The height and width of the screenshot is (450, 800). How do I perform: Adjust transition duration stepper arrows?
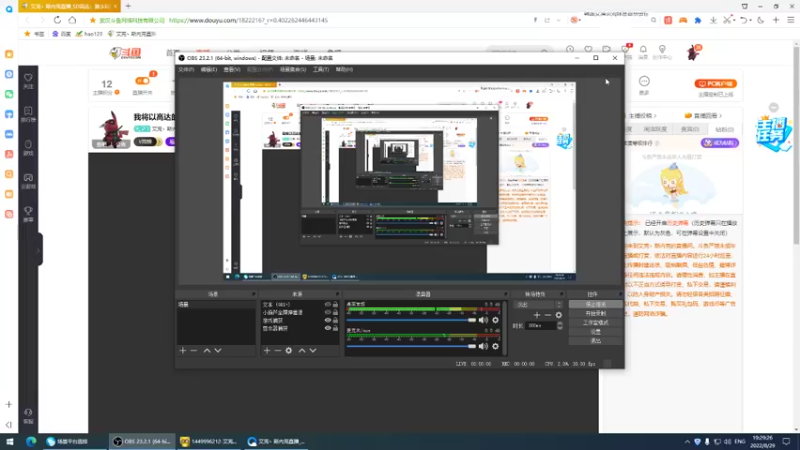pyautogui.click(x=560, y=325)
